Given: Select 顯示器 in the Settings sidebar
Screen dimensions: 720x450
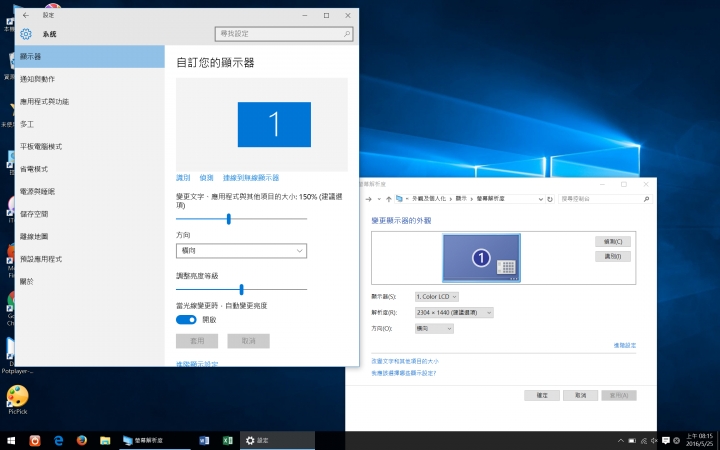Looking at the screenshot, I should click(90, 56).
